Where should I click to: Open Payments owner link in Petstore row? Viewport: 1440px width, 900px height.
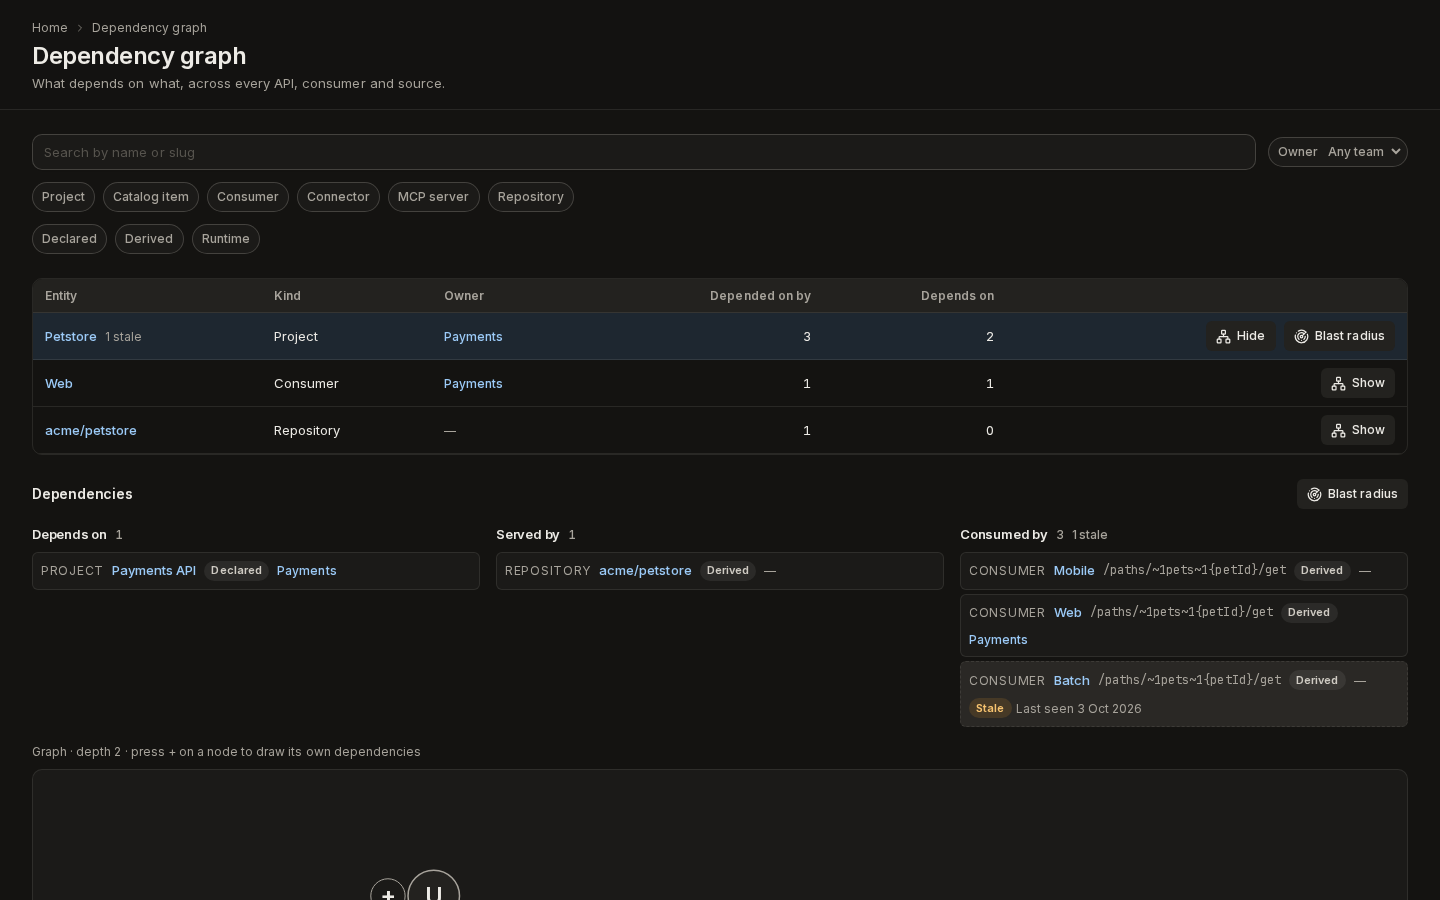tap(473, 337)
